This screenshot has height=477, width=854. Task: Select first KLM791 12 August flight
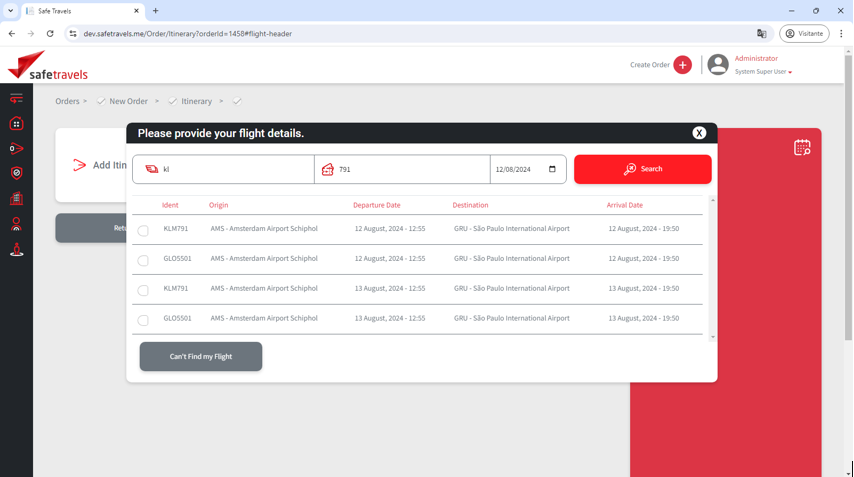coord(143,231)
